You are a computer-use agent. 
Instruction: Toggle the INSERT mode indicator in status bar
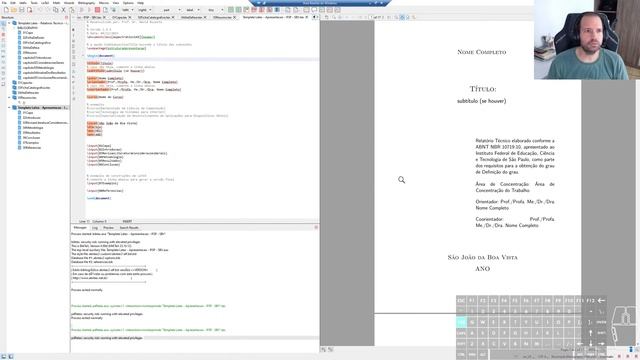(x=127, y=221)
